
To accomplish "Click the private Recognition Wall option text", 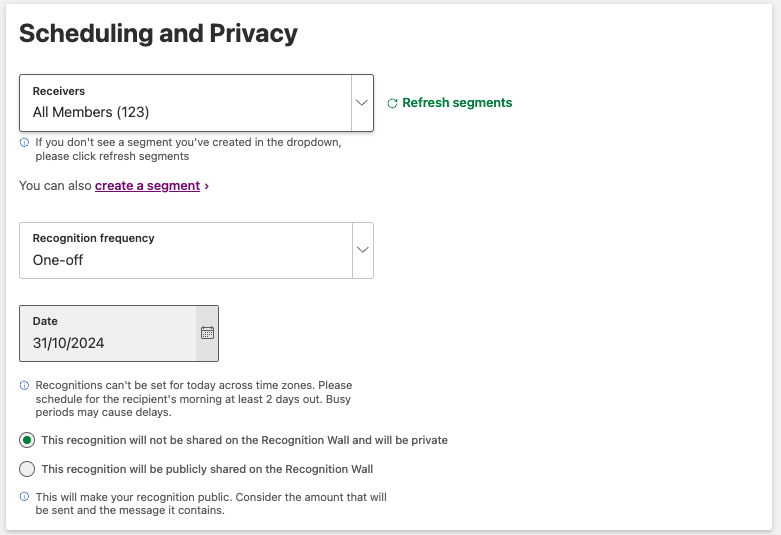I will tap(244, 440).
